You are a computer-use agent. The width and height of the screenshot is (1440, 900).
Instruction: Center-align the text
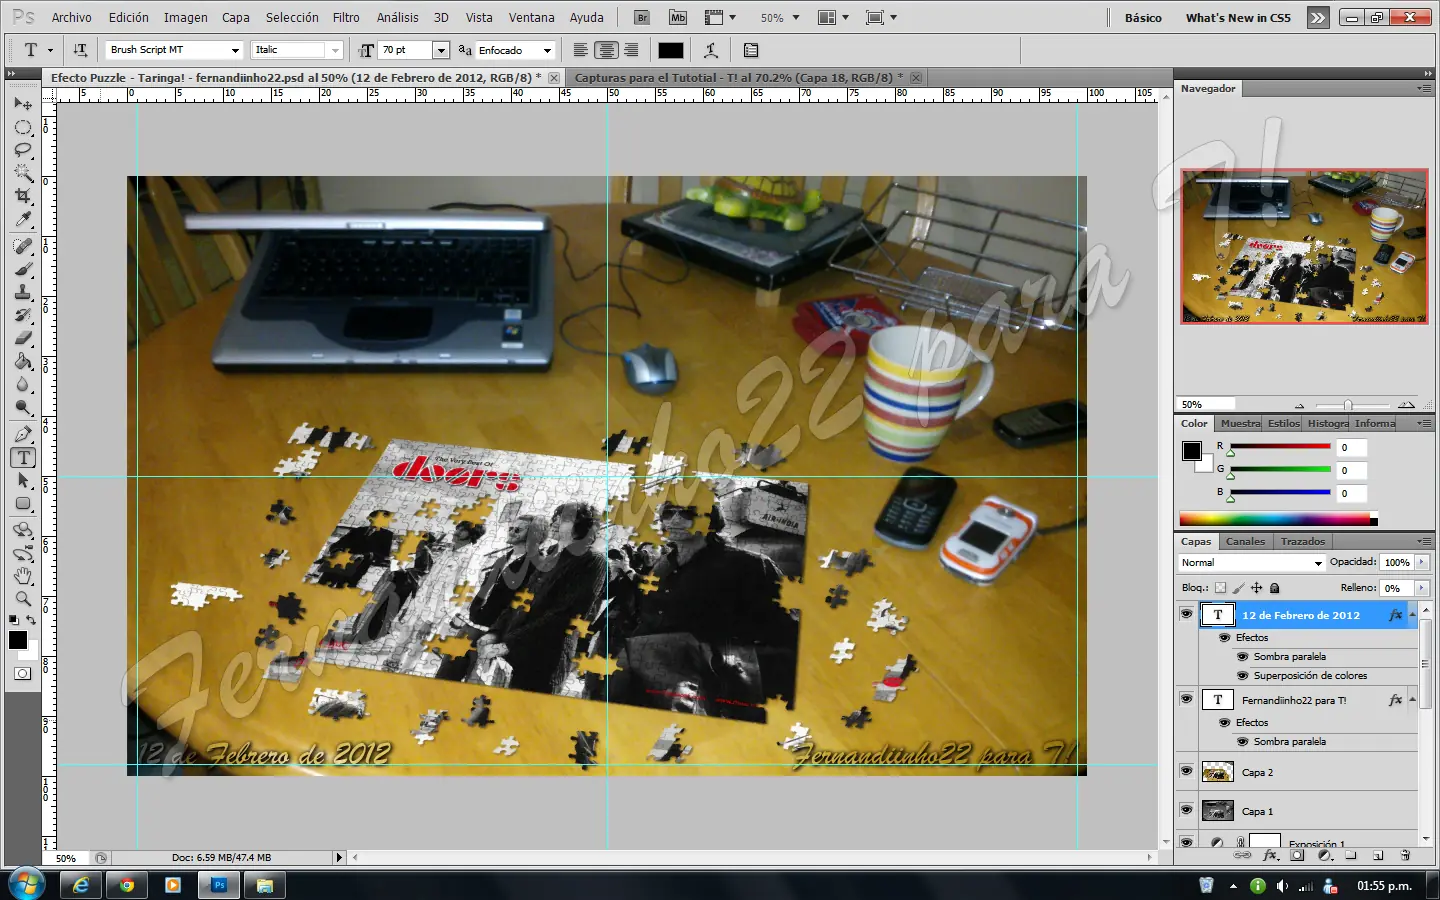(x=606, y=50)
